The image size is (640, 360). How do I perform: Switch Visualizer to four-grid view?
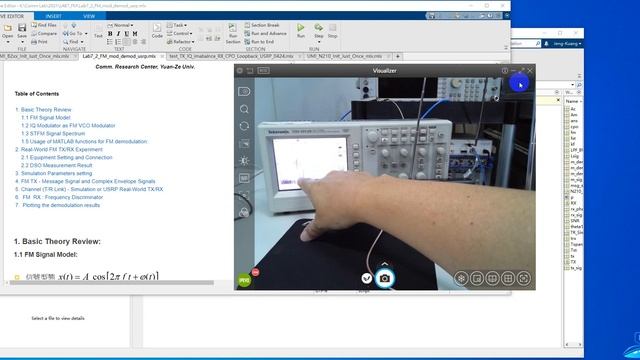click(x=508, y=278)
